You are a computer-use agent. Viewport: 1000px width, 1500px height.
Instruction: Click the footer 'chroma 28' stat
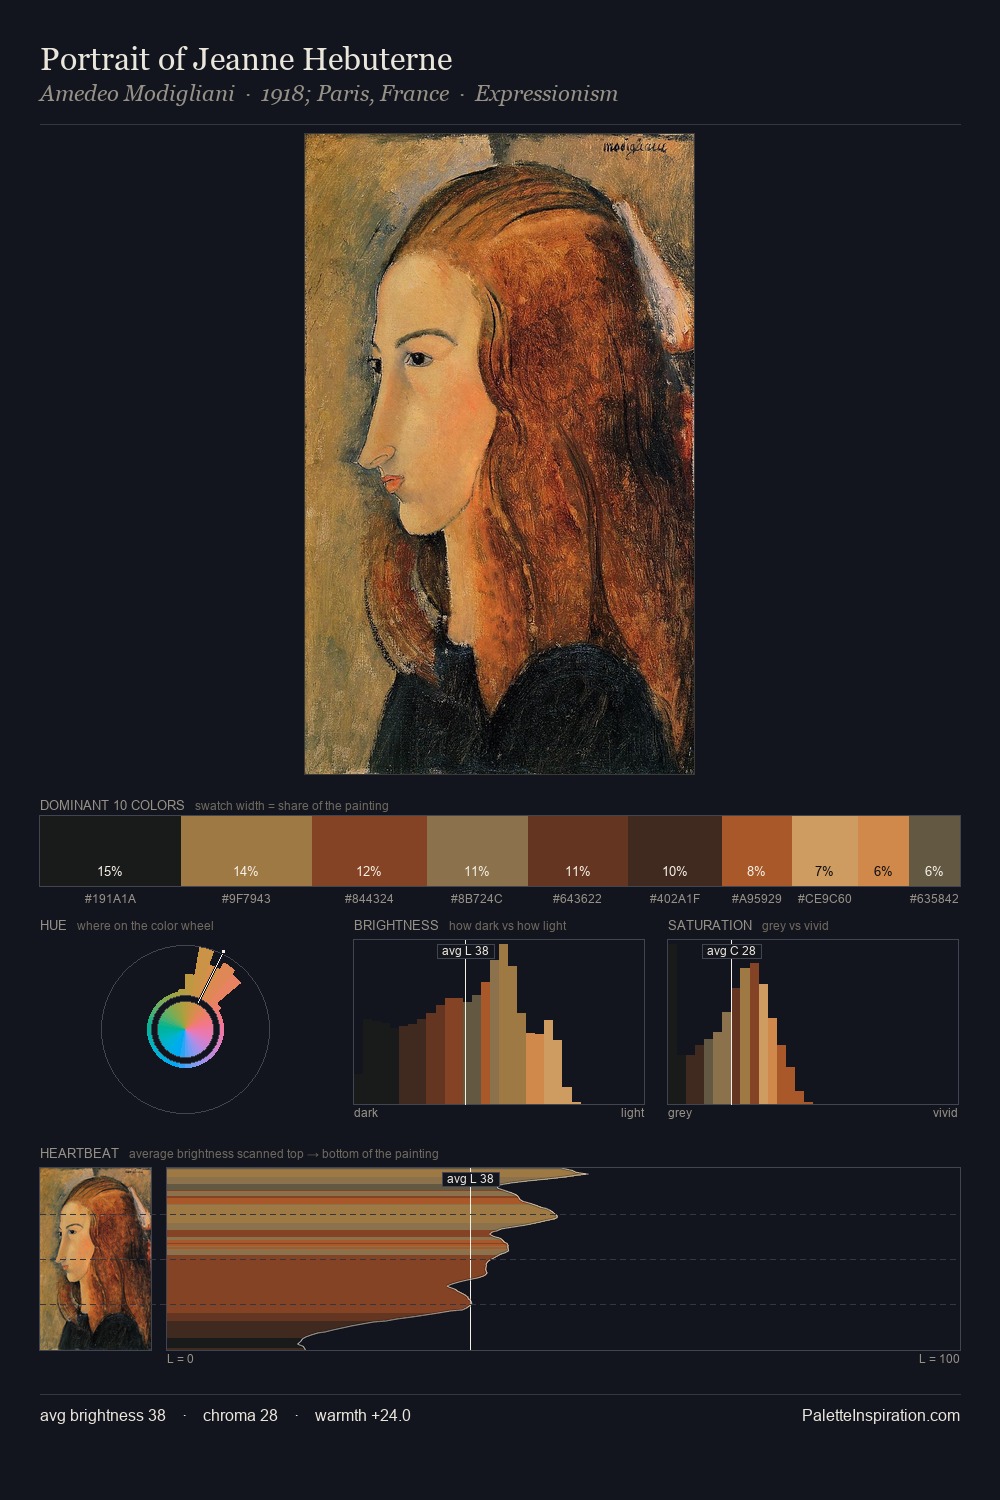[x=240, y=1415]
